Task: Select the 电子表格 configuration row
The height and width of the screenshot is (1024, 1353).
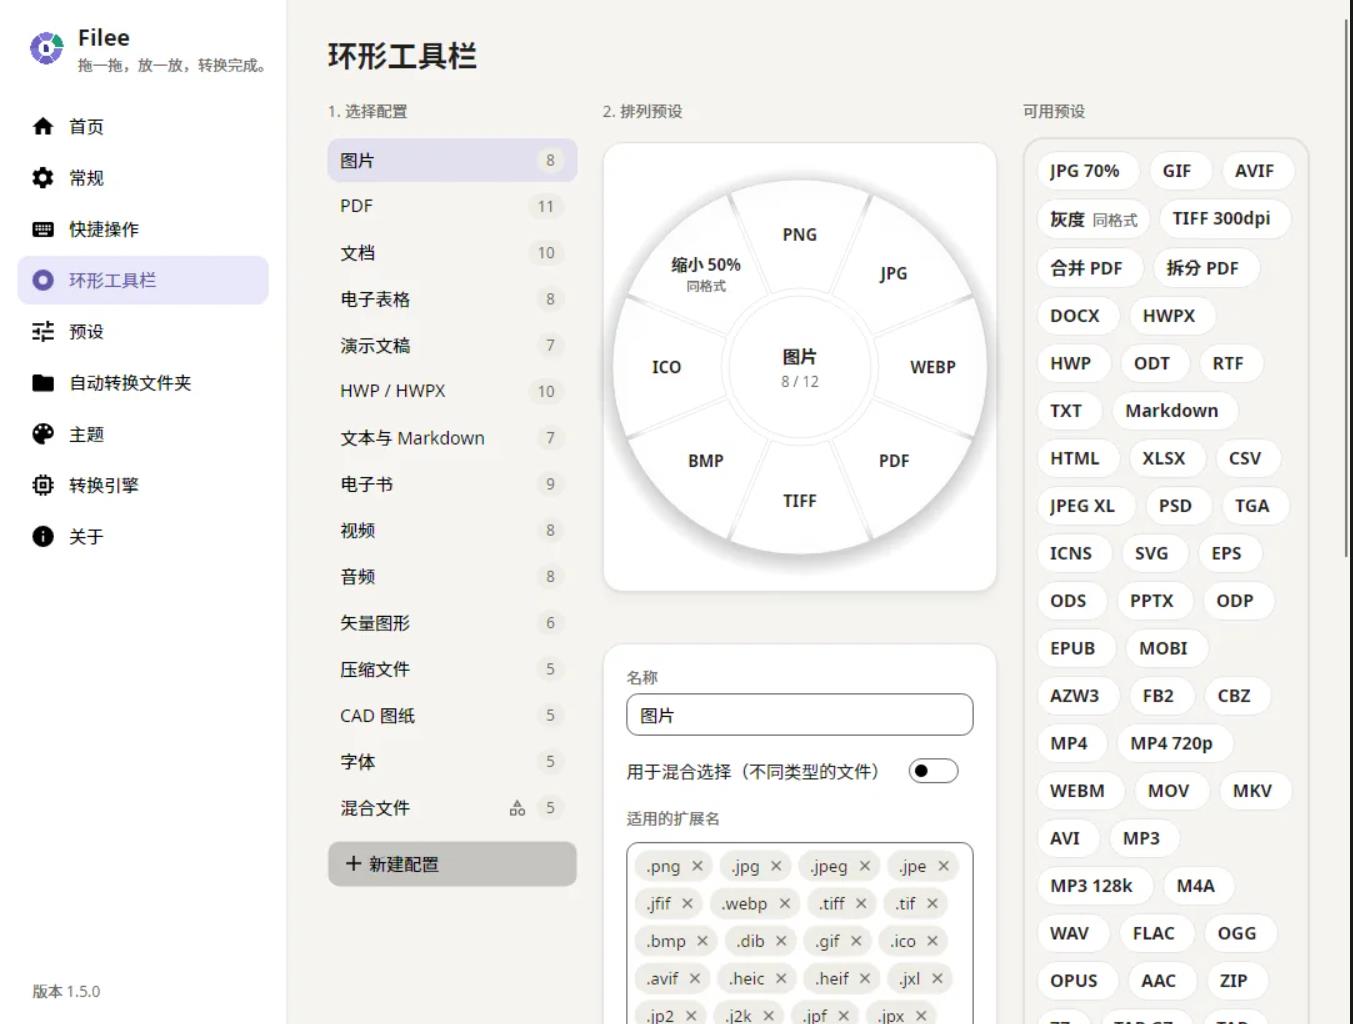Action: click(452, 299)
